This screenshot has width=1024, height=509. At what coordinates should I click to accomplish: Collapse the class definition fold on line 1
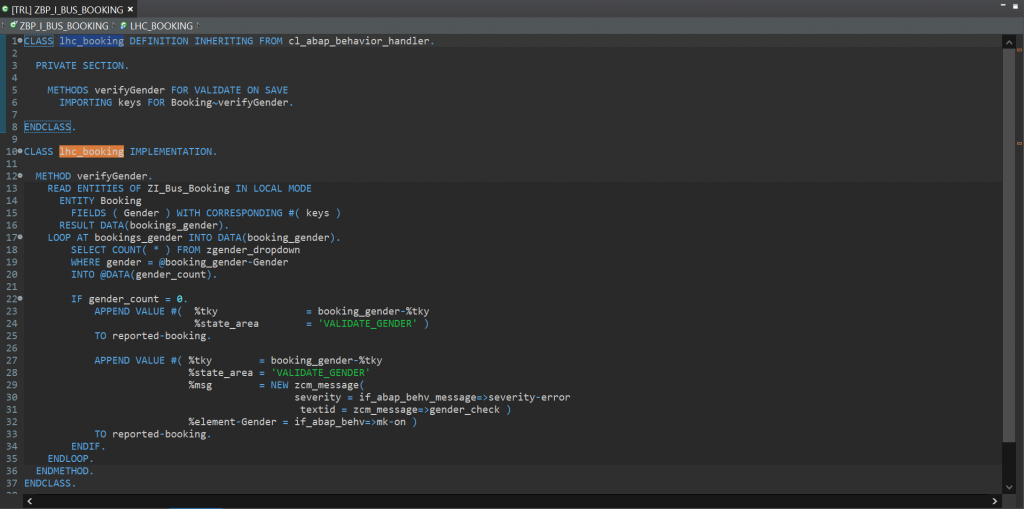tap(20, 41)
